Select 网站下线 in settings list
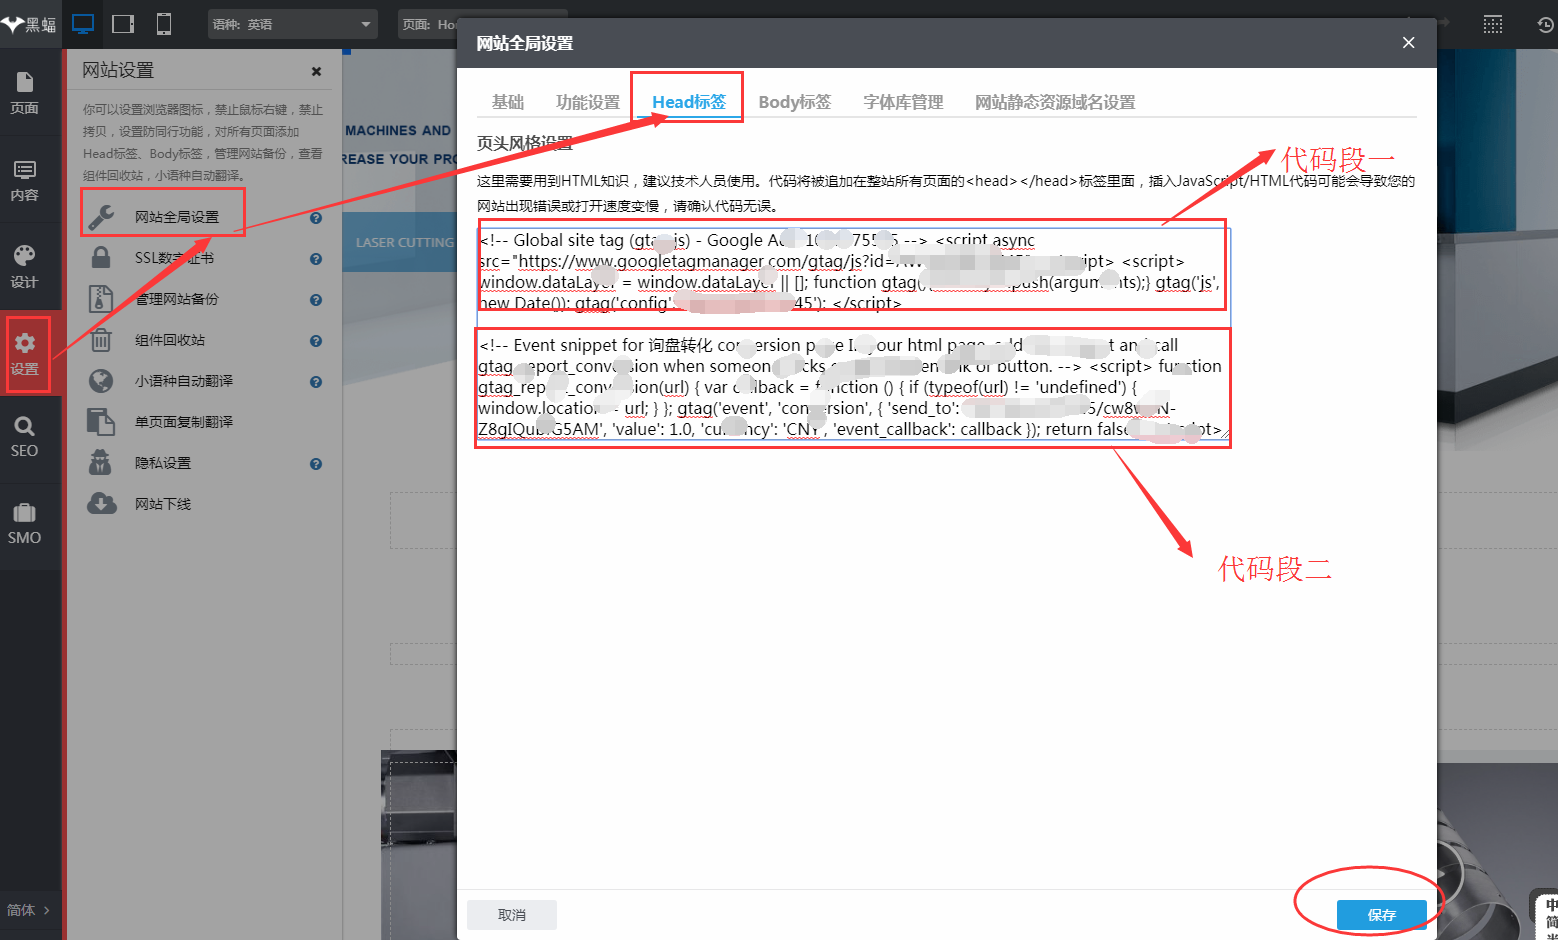This screenshot has height=940, width=1558. (163, 504)
